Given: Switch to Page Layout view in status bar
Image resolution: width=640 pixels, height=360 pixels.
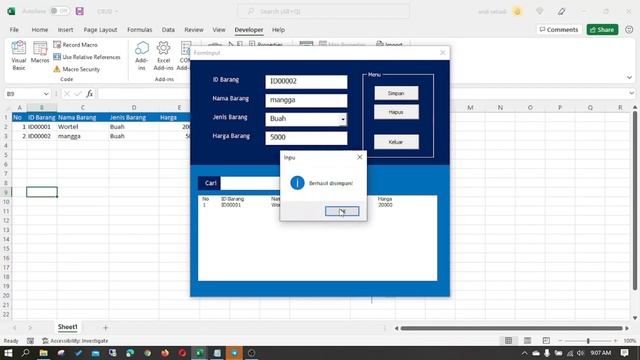Looking at the screenshot, I should coord(527,340).
